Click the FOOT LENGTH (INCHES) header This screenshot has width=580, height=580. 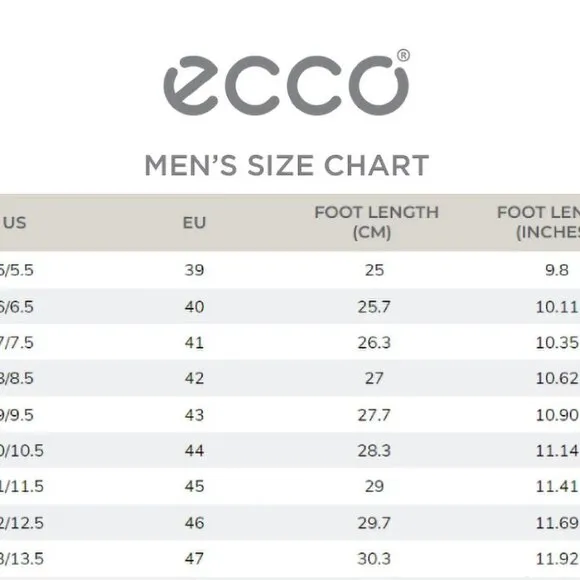(x=539, y=222)
